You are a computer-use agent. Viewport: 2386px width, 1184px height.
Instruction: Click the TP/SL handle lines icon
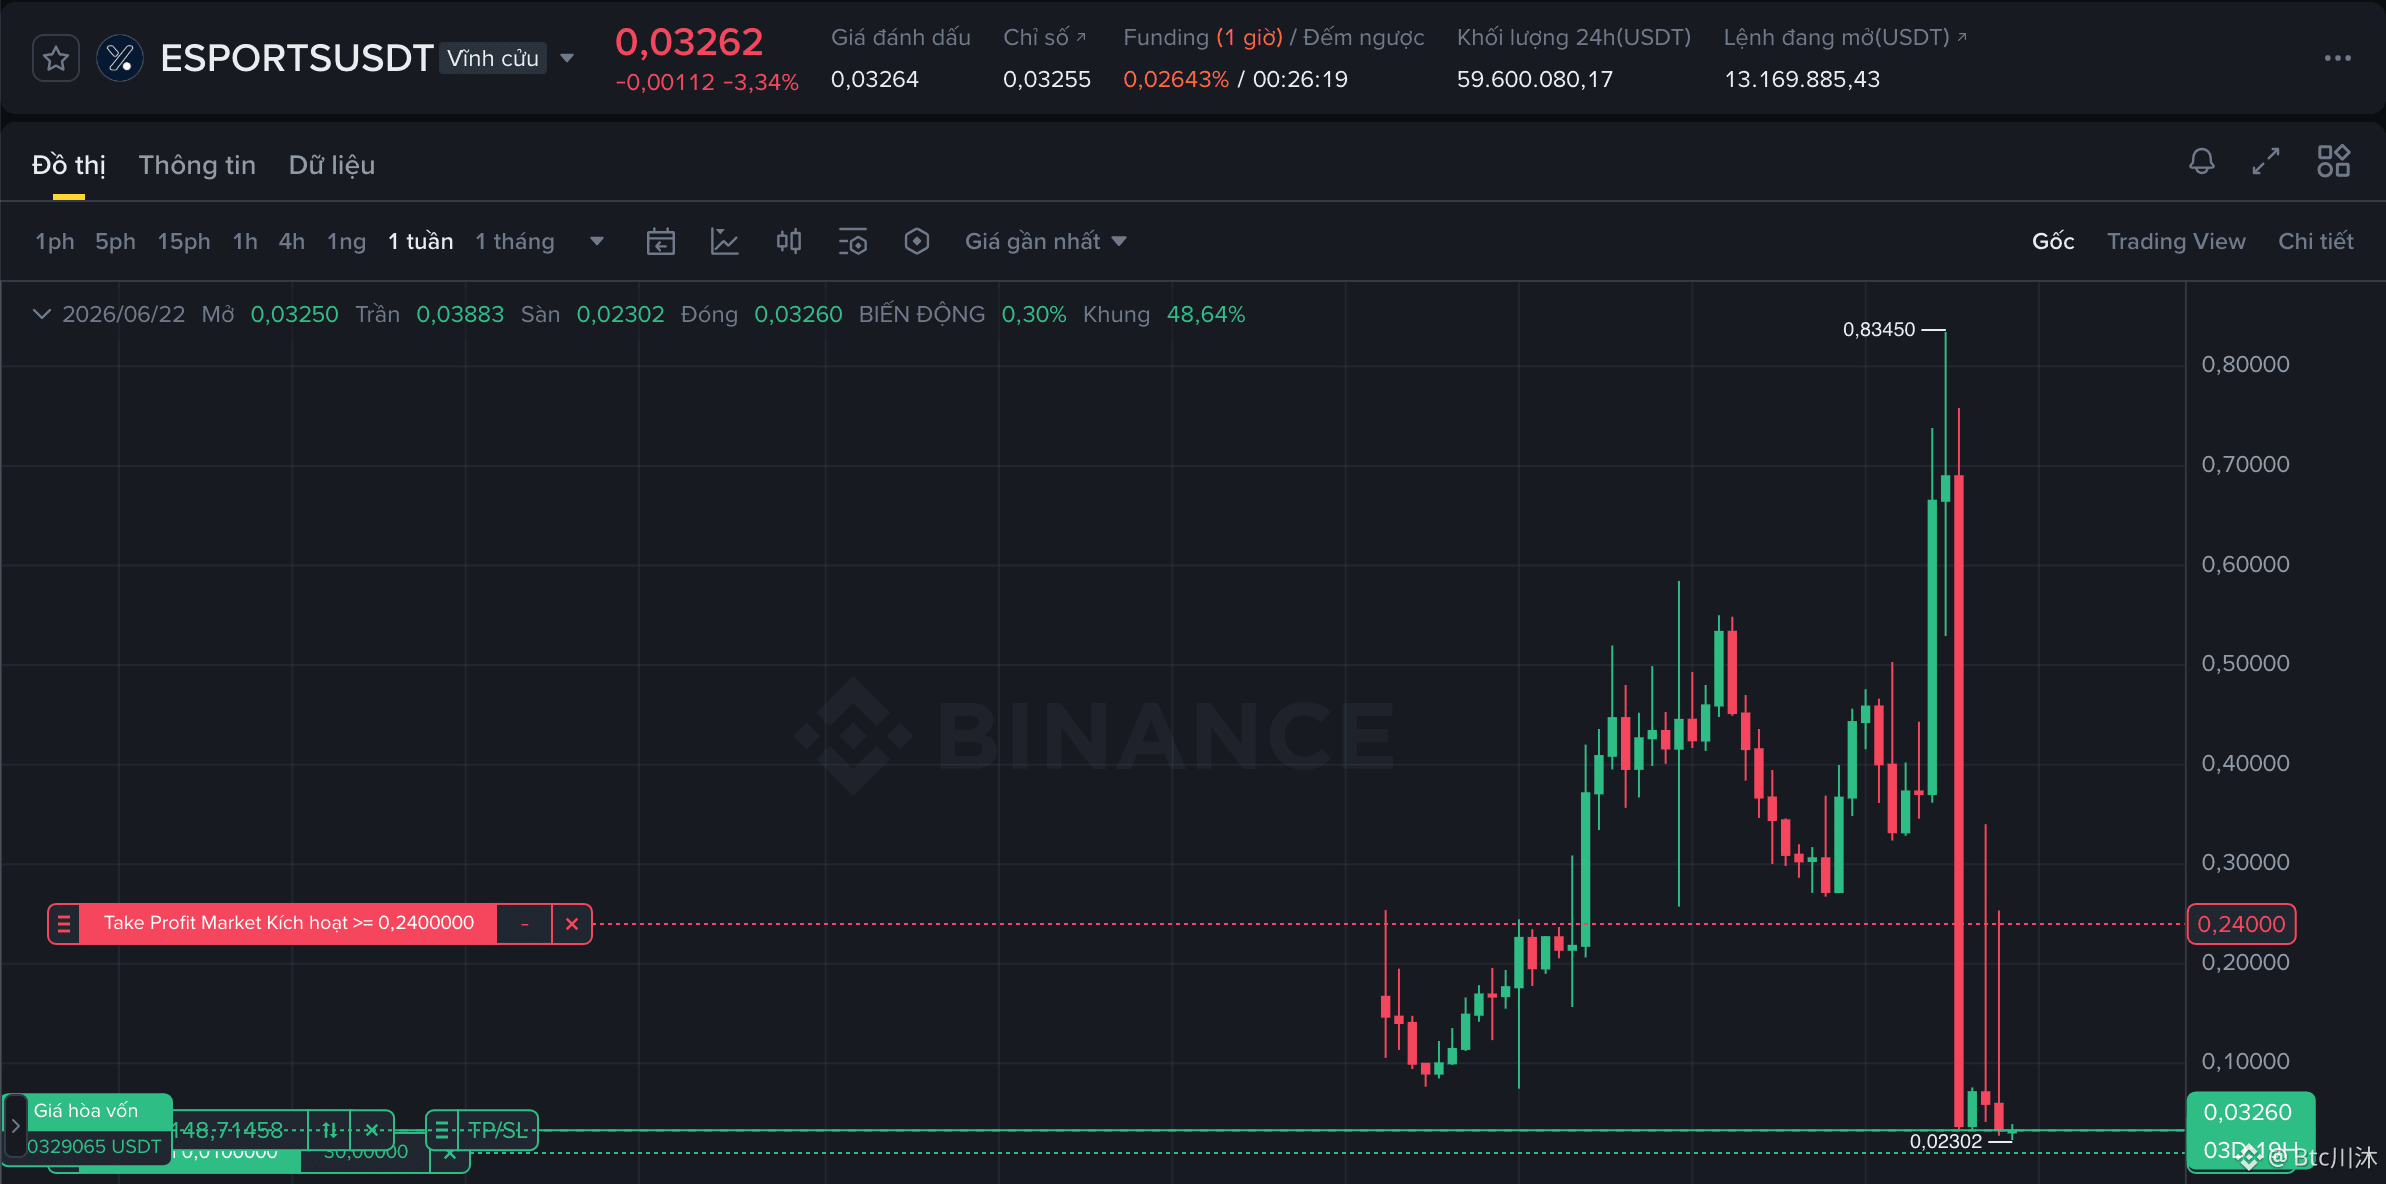[442, 1130]
